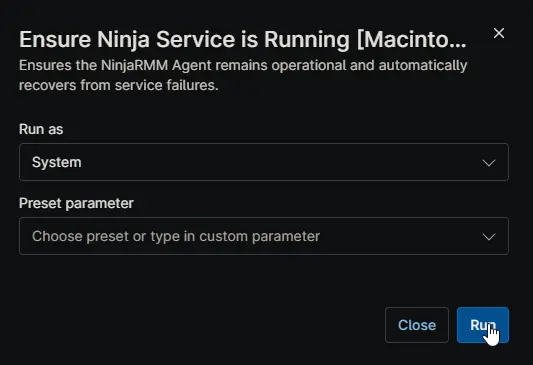Viewport: 533px width, 365px height.
Task: Click the 'Choose preset or type' placeholder
Action: click(x=176, y=236)
